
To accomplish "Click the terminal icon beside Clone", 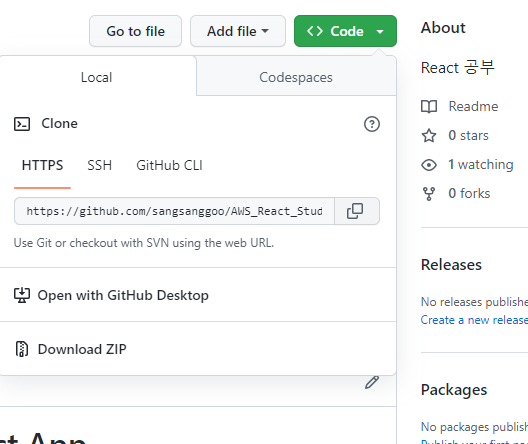I will (22, 124).
